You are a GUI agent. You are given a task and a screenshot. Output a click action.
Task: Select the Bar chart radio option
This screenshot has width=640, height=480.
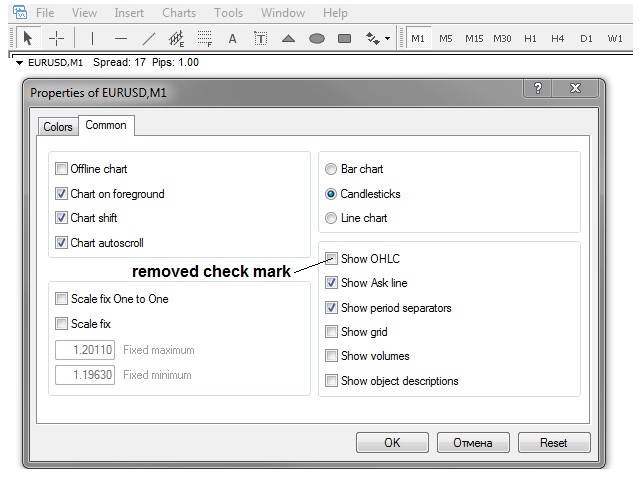click(332, 169)
